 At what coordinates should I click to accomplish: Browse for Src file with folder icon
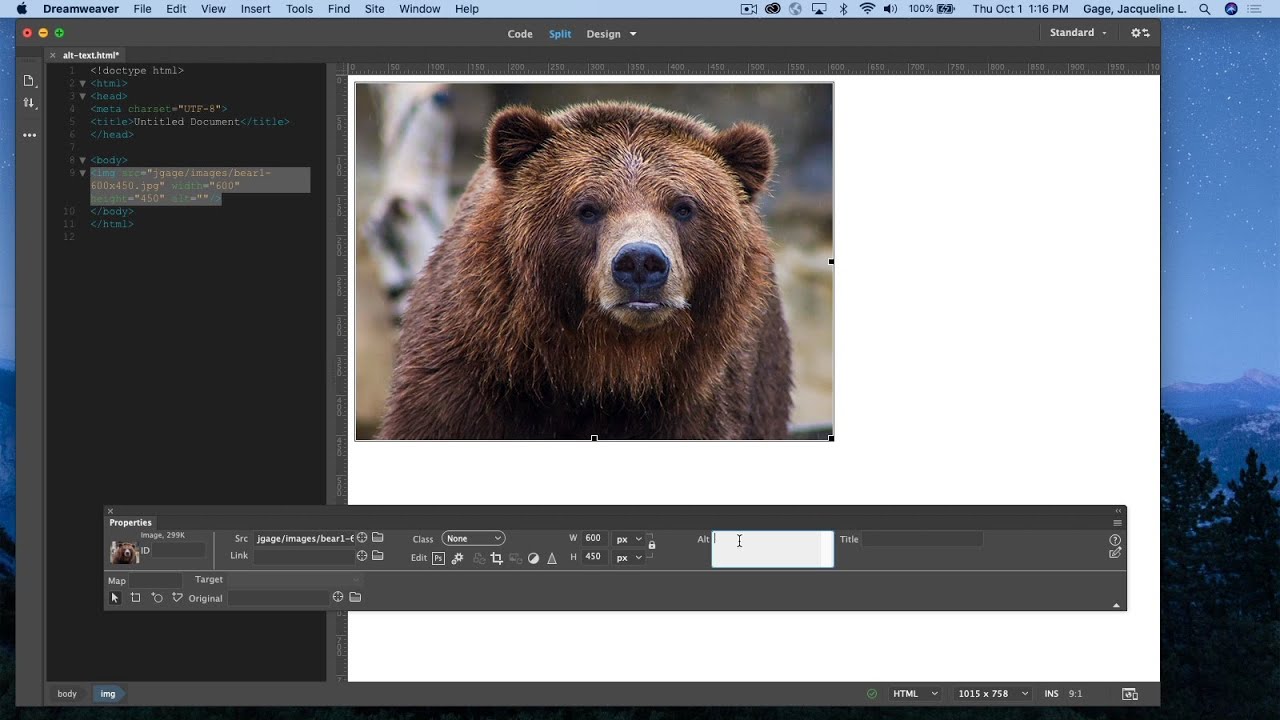coord(378,538)
